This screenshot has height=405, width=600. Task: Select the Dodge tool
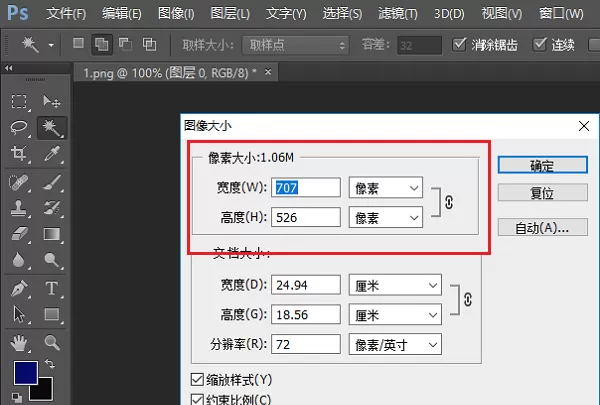(x=52, y=260)
